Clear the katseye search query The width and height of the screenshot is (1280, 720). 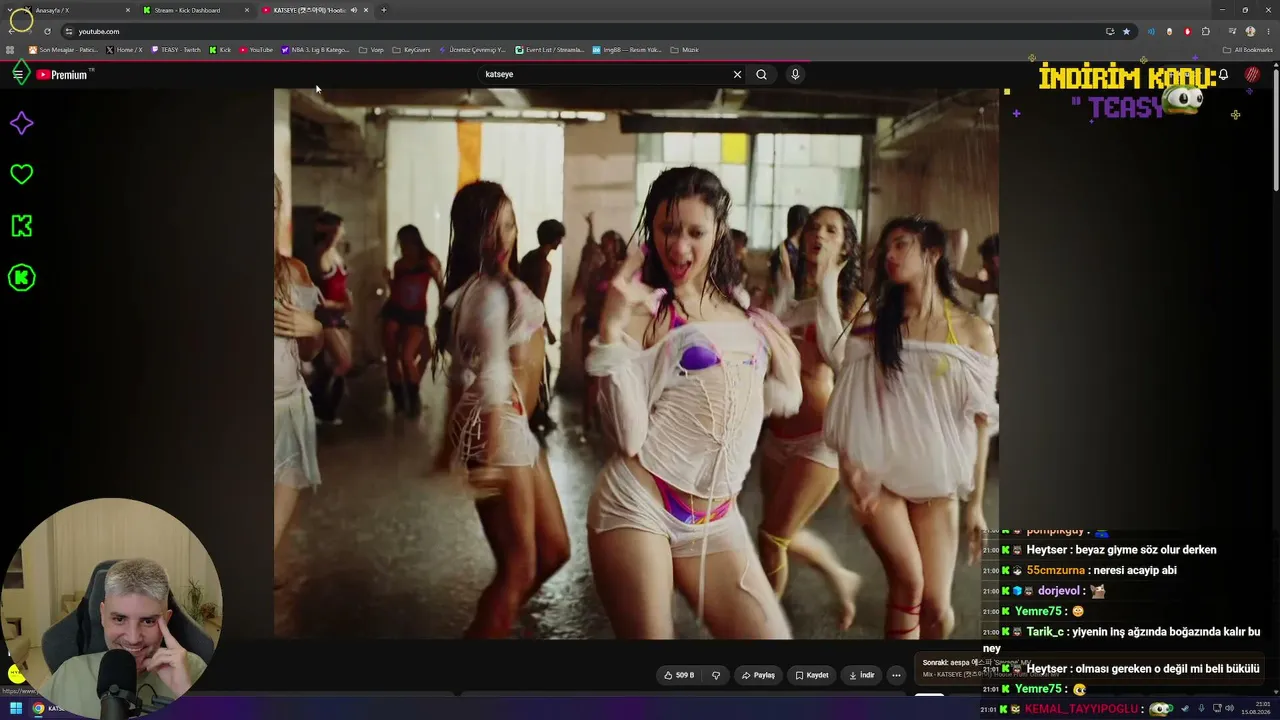737,74
